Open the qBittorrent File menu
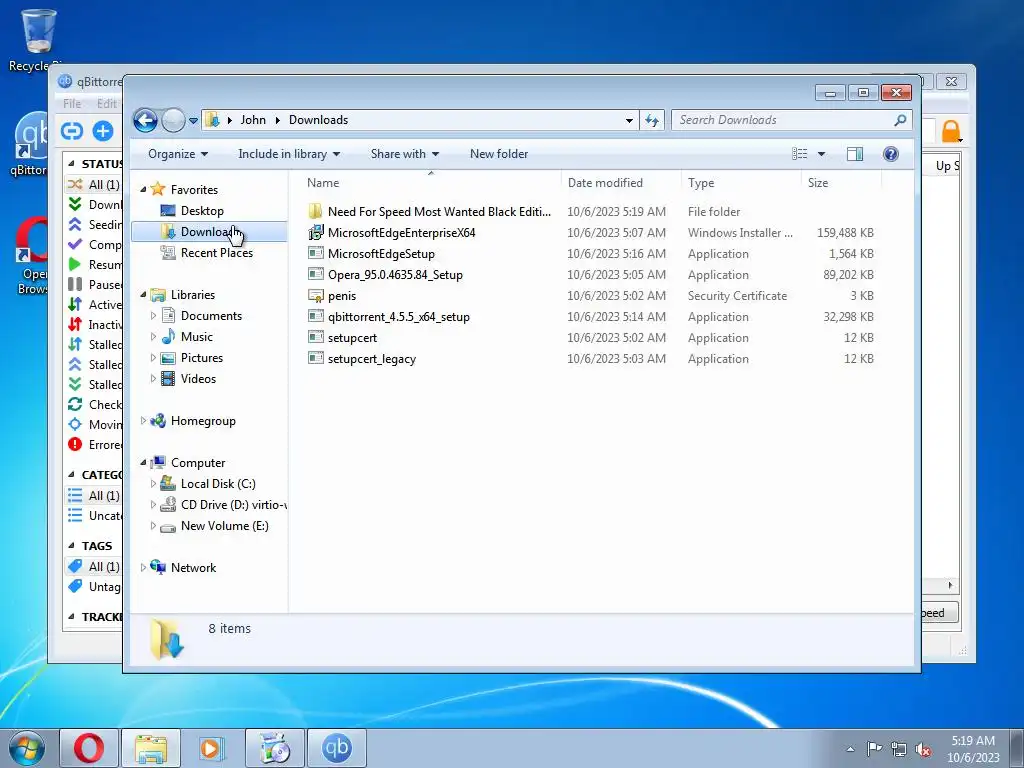 tap(72, 103)
